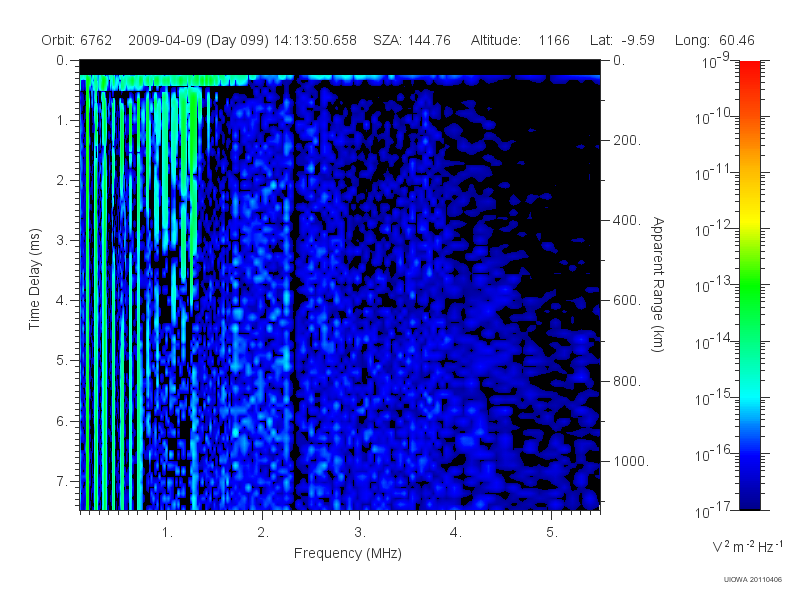Click the Frequency (MHz) axis title
This screenshot has width=800, height=600.
tap(347, 553)
